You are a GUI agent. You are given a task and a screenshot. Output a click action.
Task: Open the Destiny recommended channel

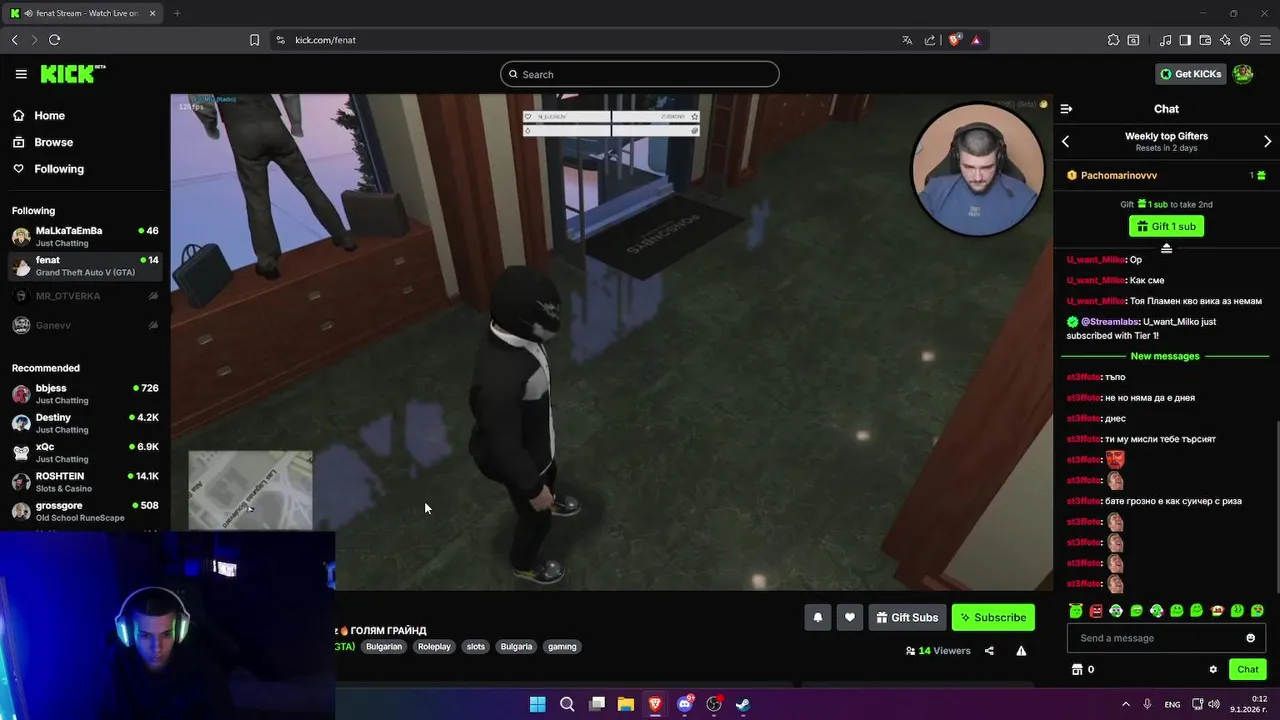85,423
